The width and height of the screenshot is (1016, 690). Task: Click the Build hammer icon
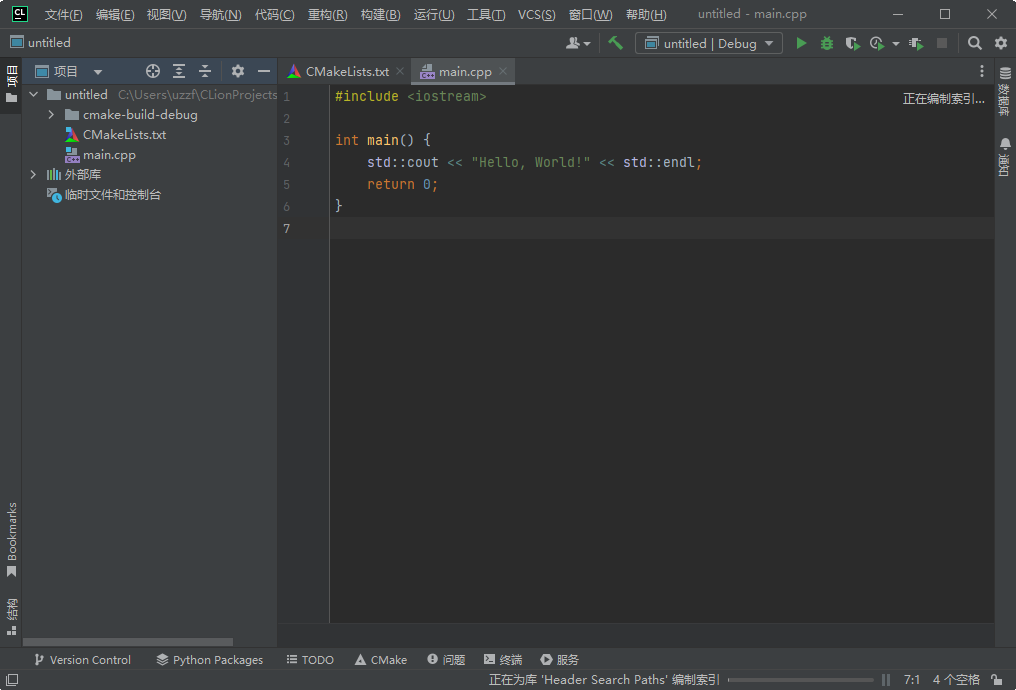[x=615, y=43]
